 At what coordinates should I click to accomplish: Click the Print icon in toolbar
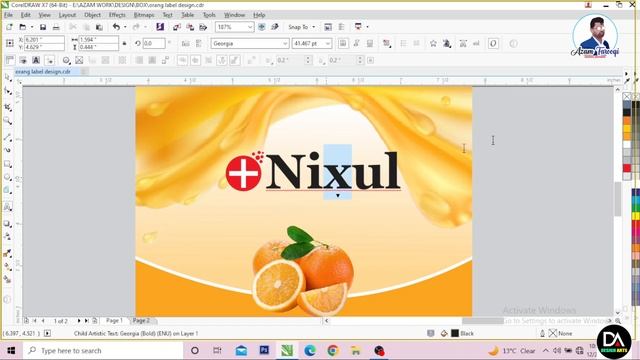[56, 27]
